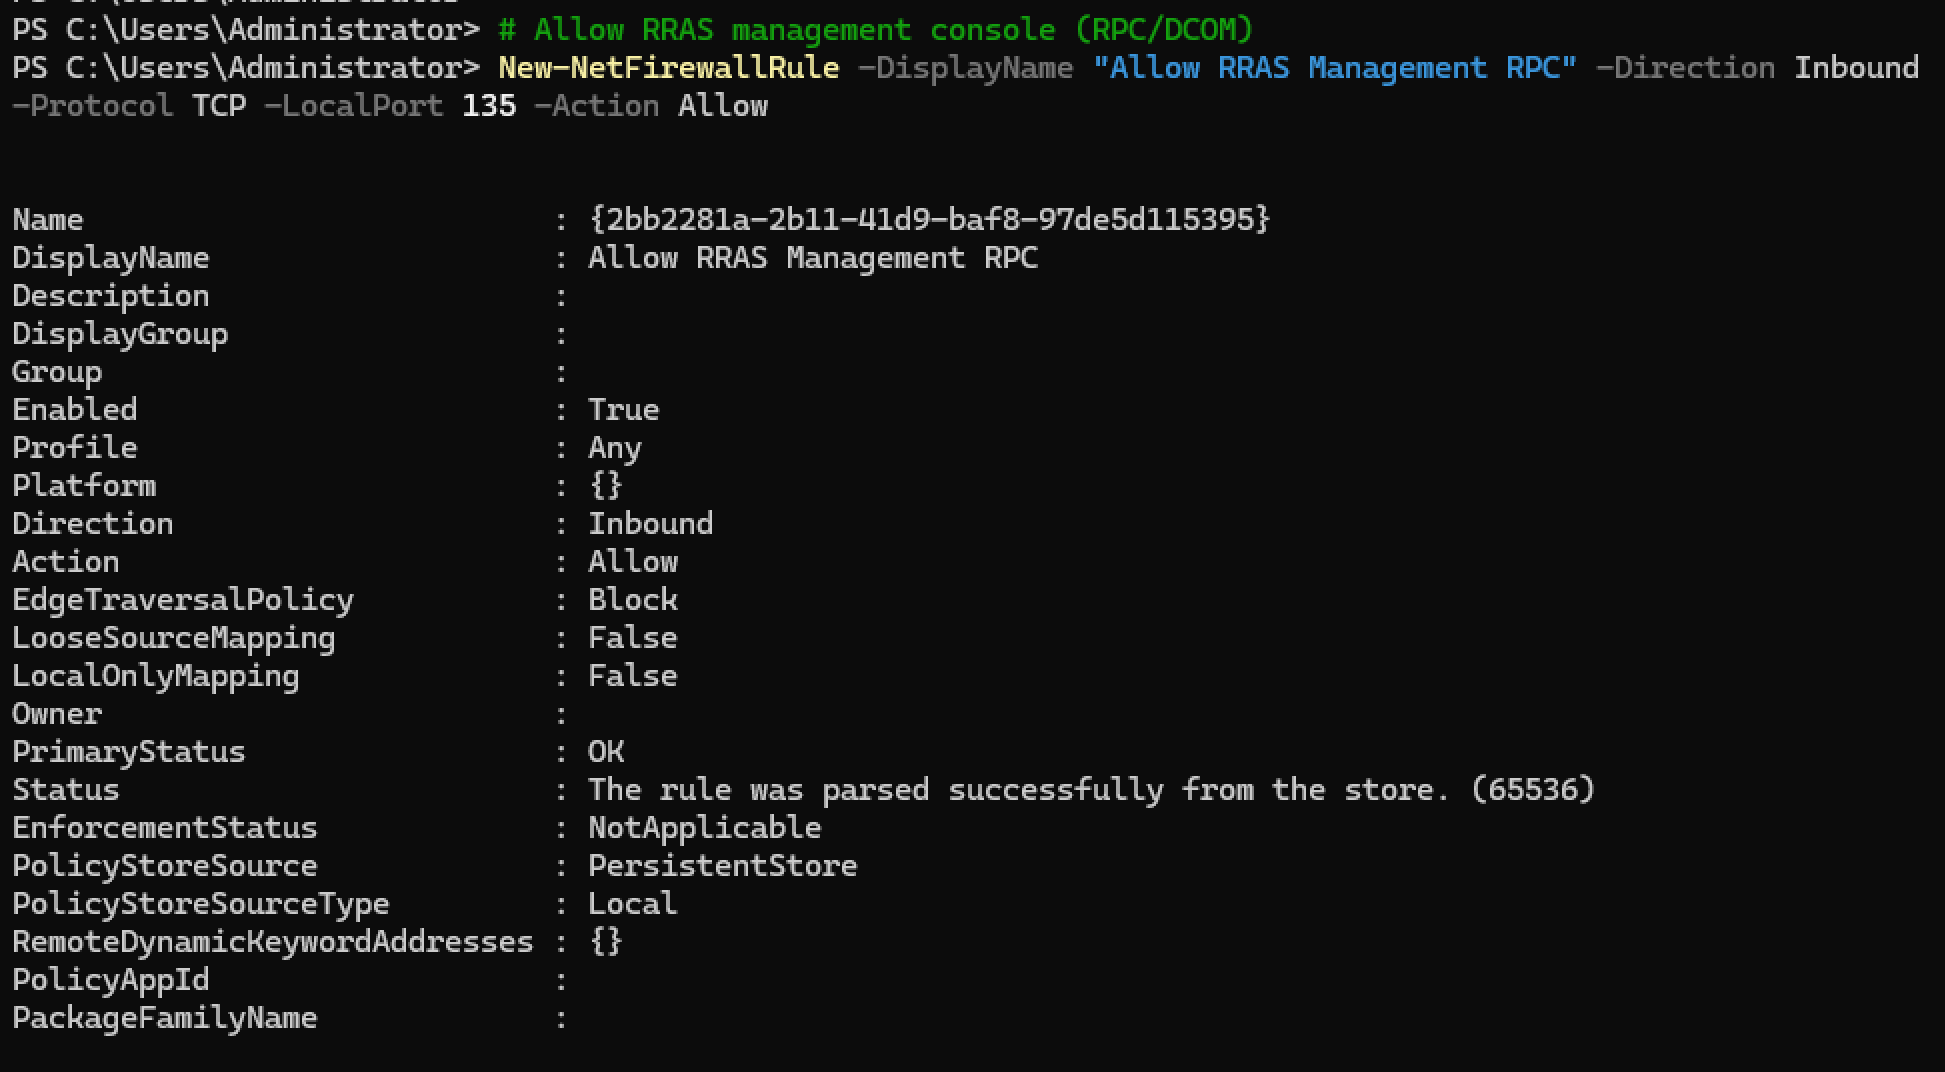
Task: Click the rule GUID in the Name row
Action: [x=929, y=219]
